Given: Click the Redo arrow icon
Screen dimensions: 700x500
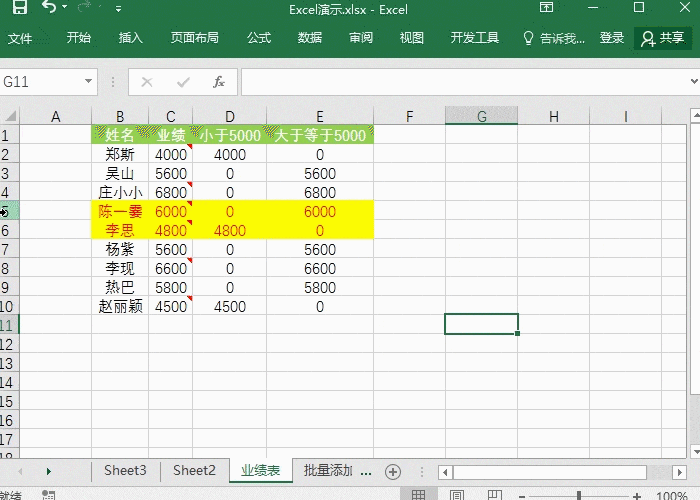Looking at the screenshot, I should 85,7.
